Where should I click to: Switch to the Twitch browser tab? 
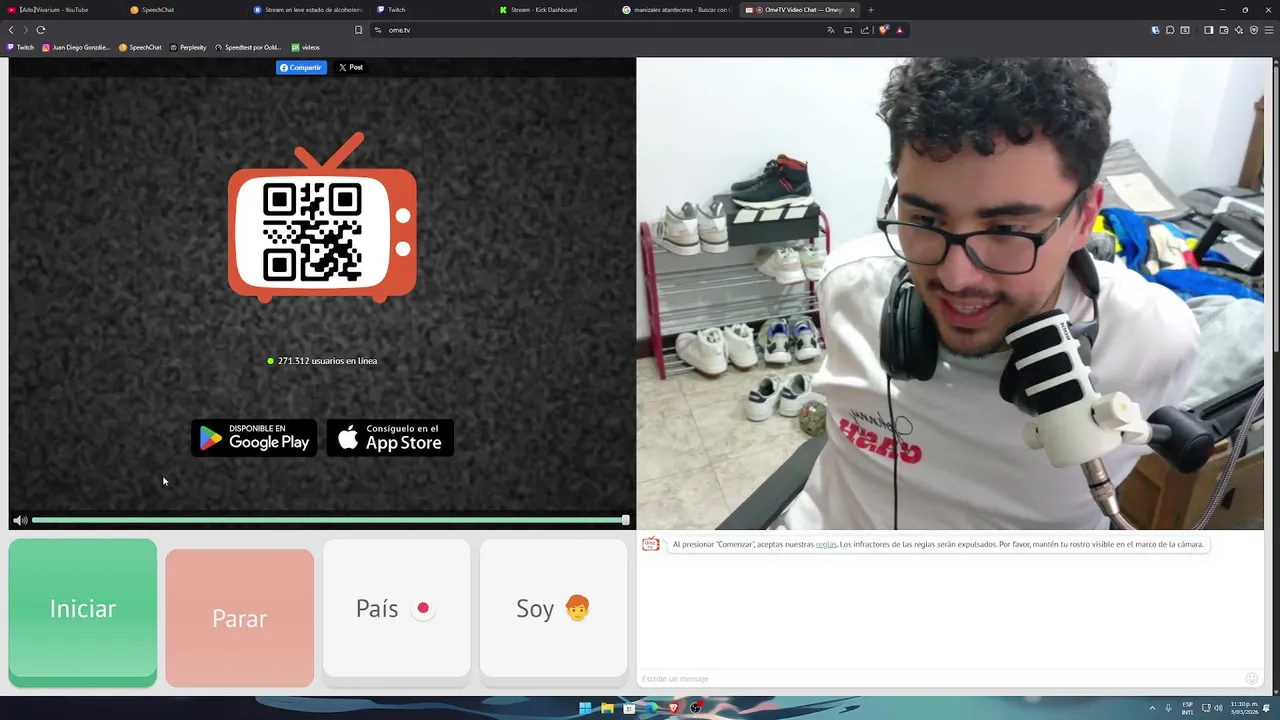click(x=430, y=10)
